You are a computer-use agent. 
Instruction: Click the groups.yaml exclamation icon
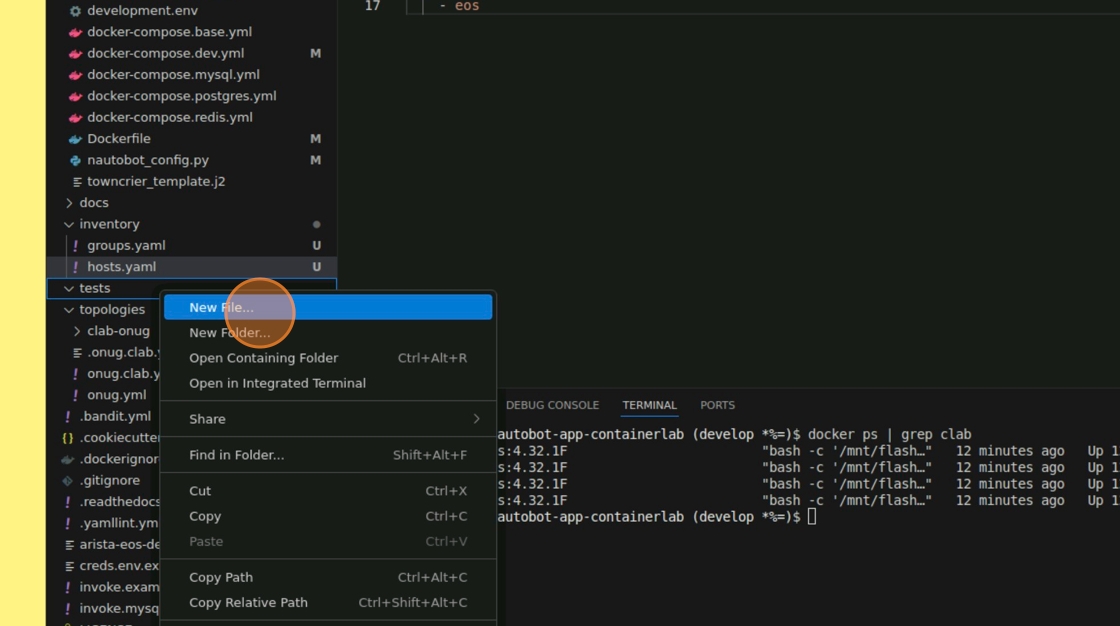(75, 246)
